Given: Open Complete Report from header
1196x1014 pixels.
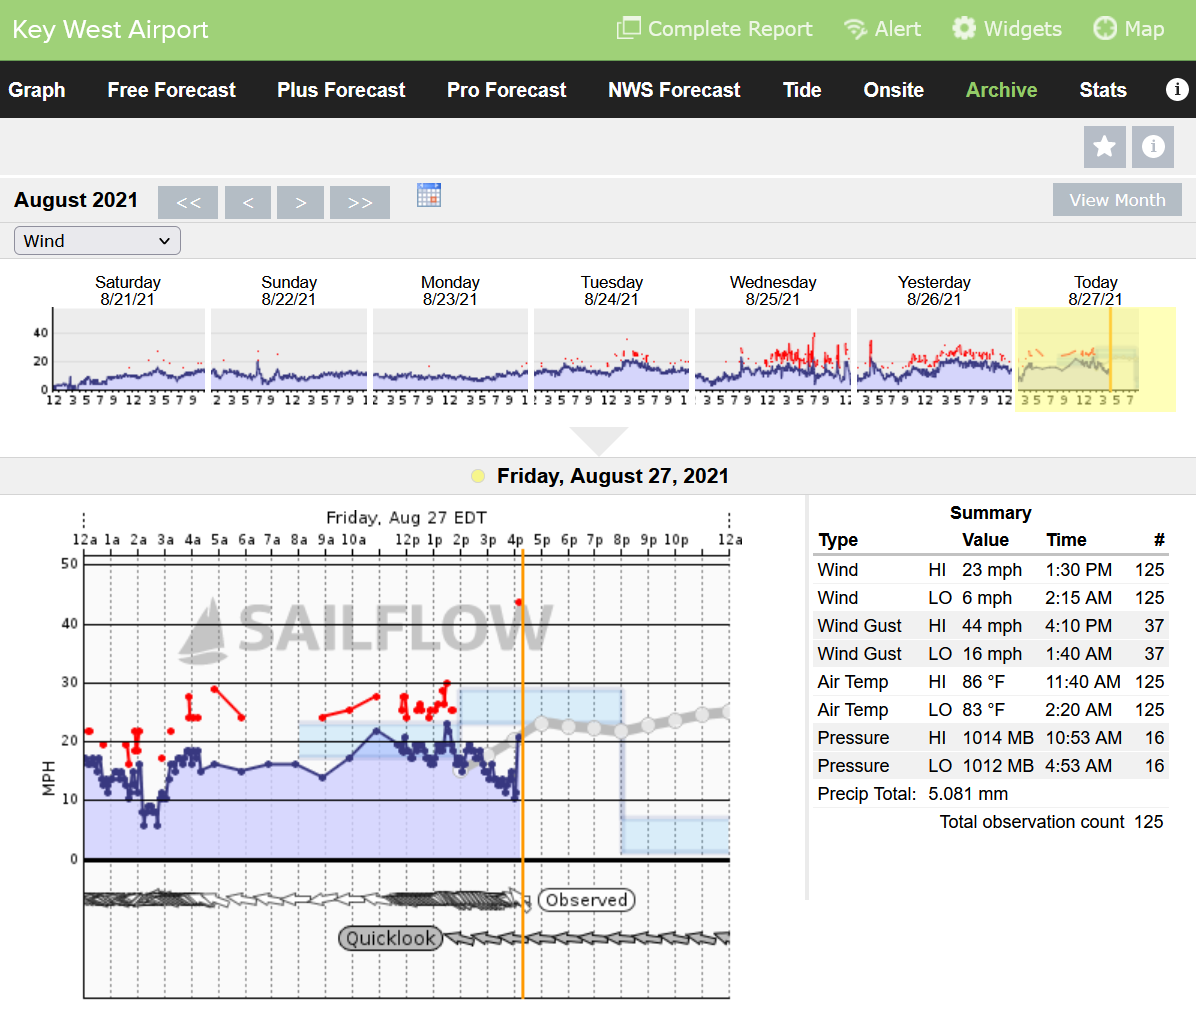Looking at the screenshot, I should pos(714,29).
